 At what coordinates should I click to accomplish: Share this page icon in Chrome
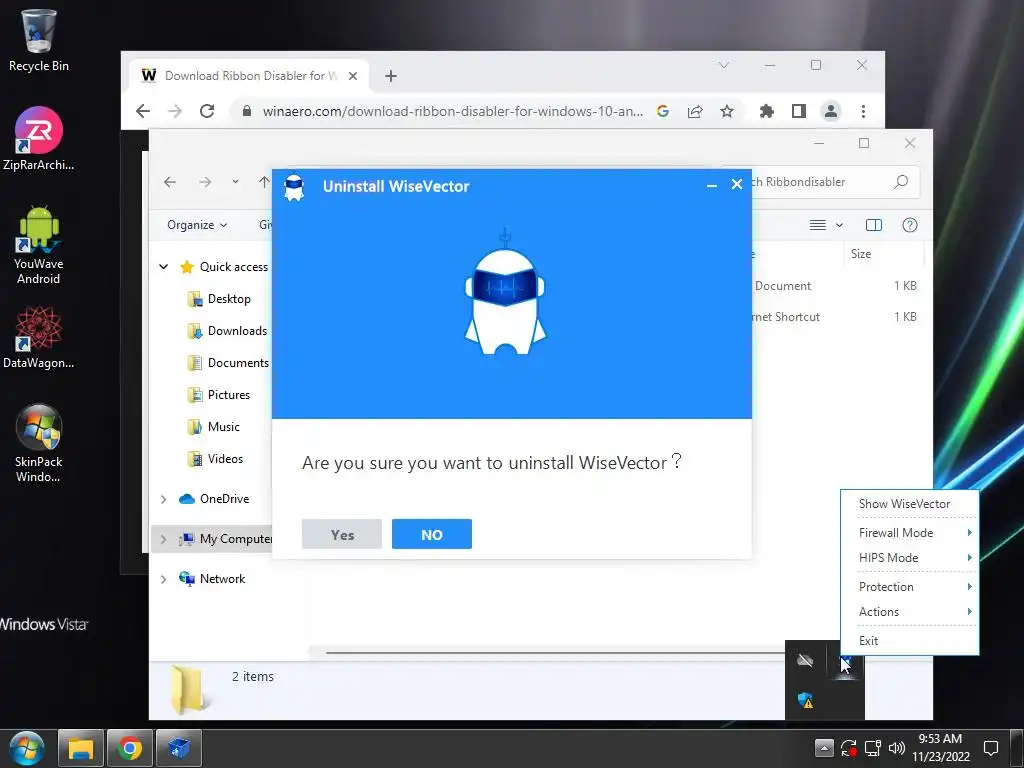695,111
